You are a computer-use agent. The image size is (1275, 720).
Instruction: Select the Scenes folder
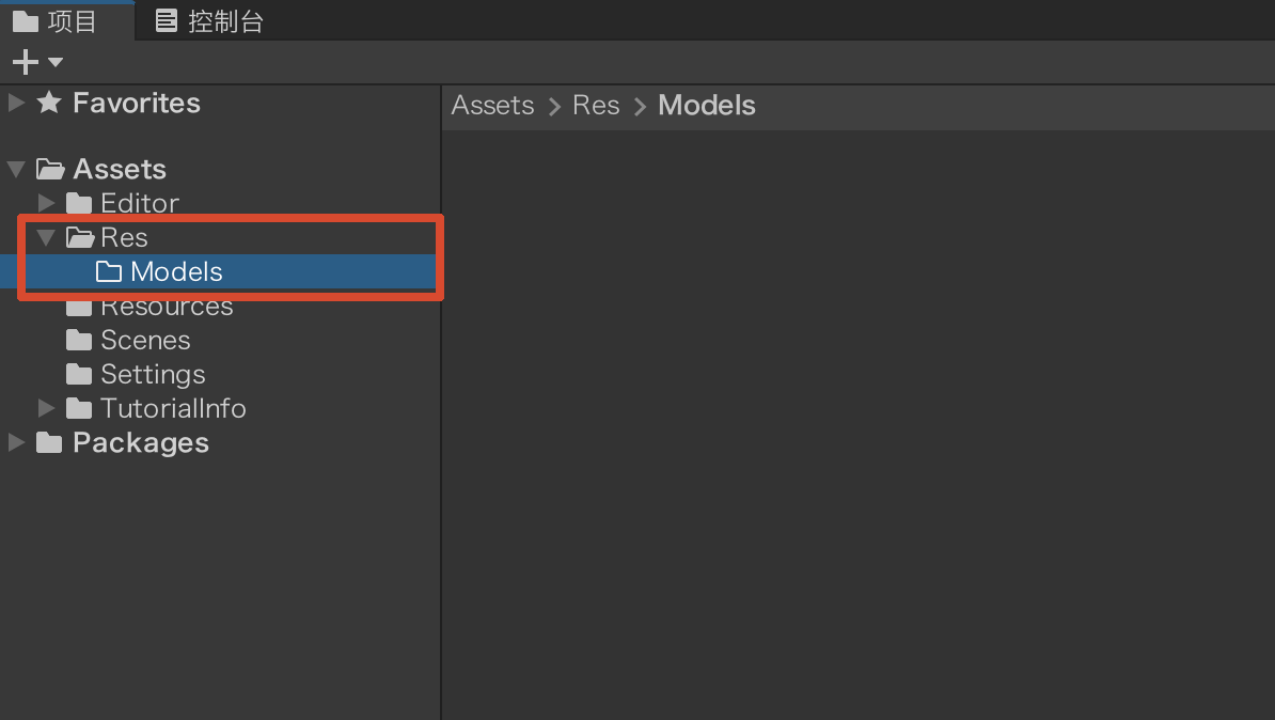[128, 340]
